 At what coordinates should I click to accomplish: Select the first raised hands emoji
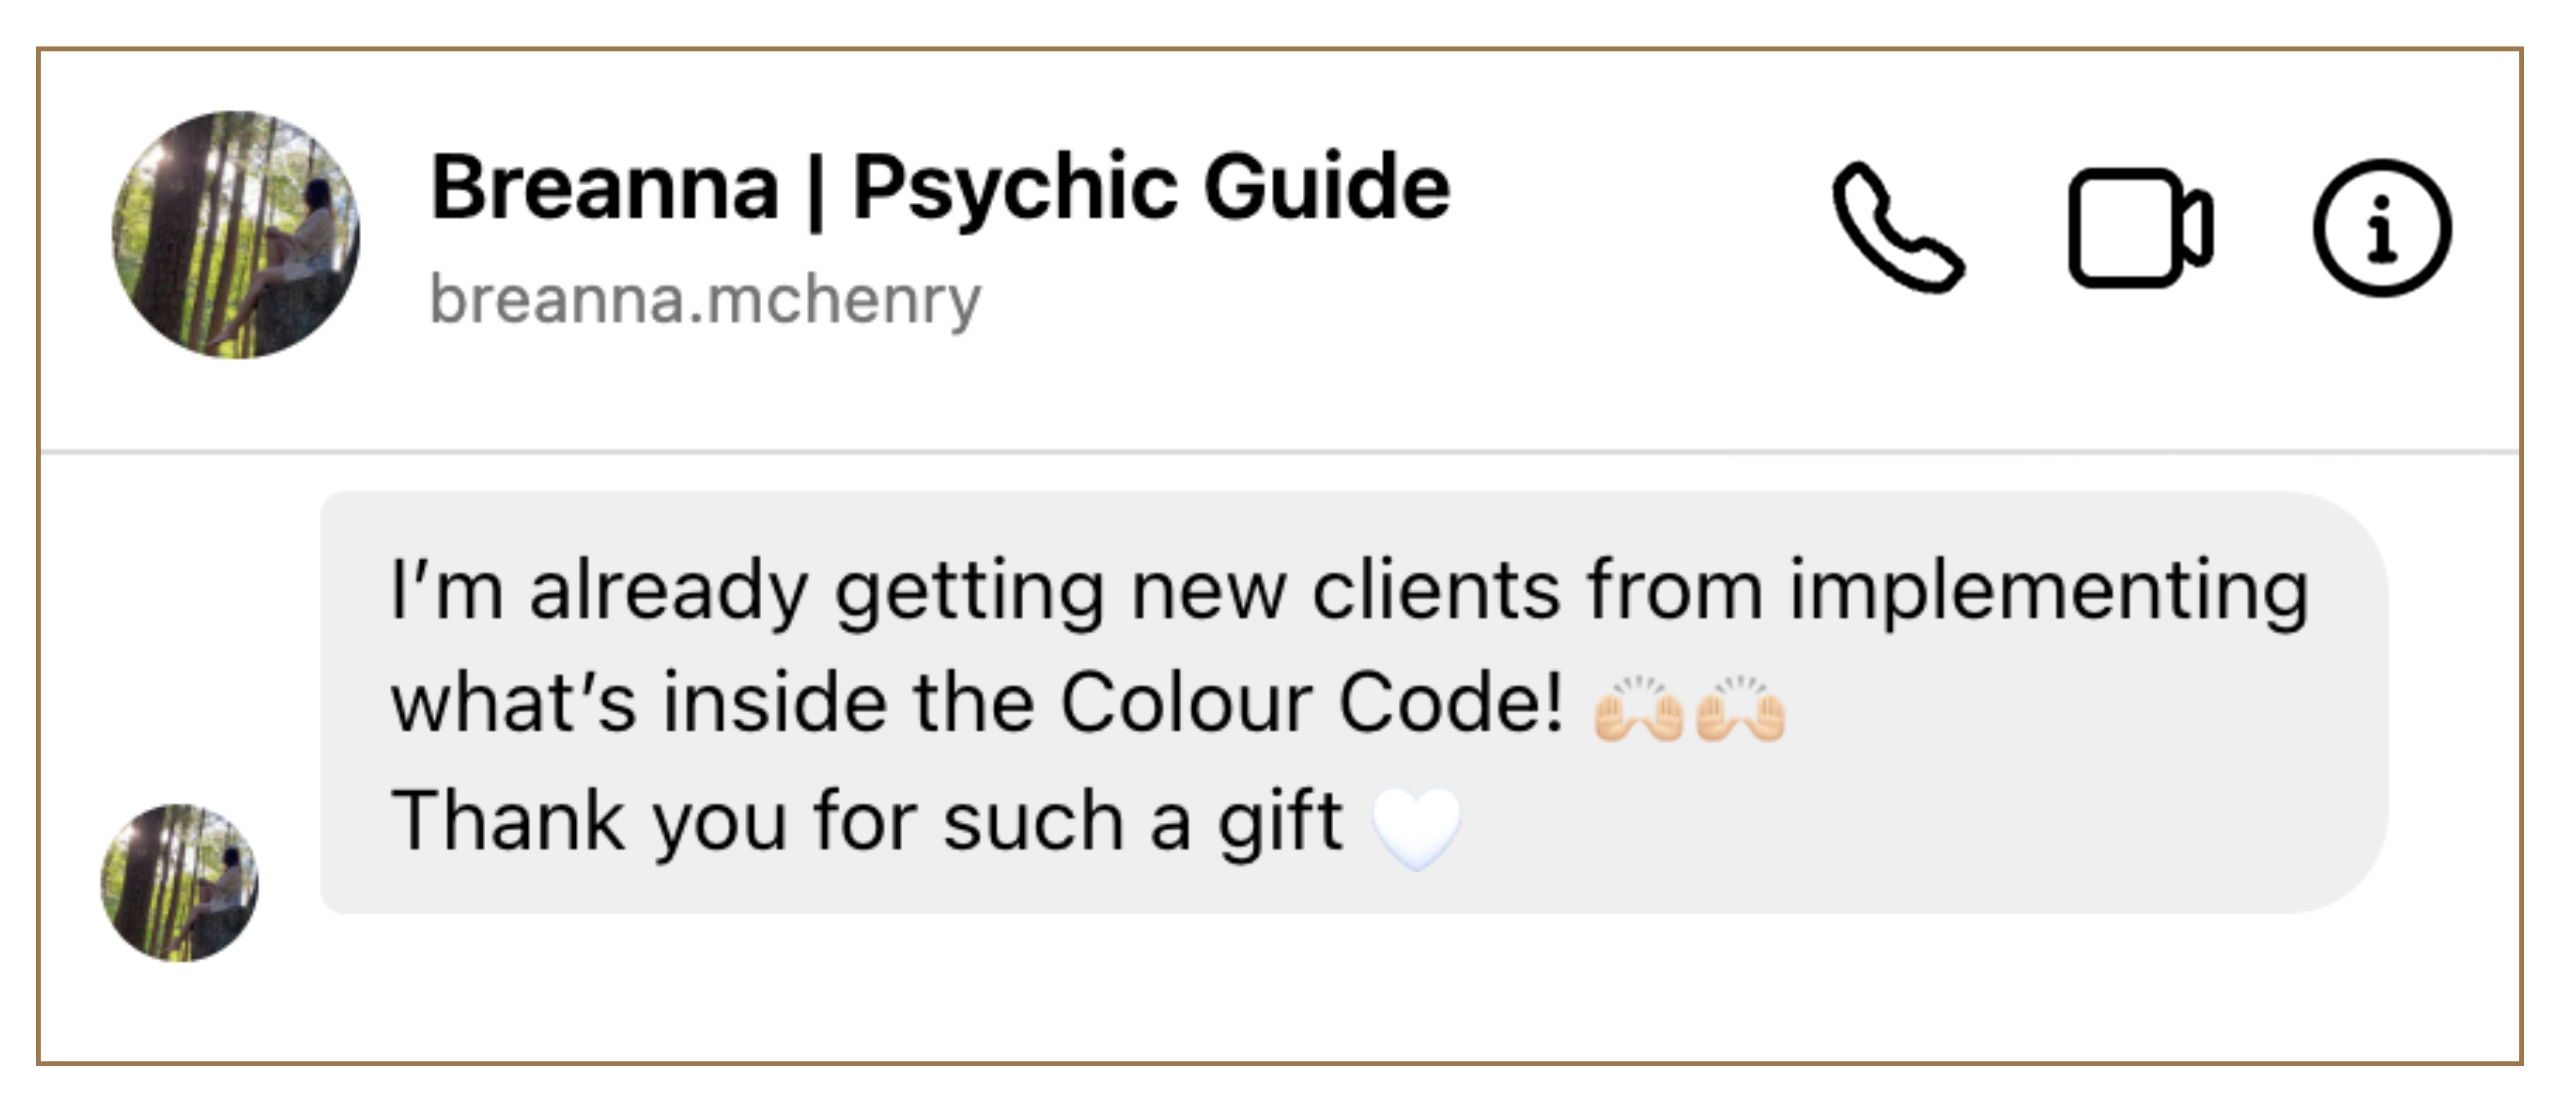coord(1639,708)
